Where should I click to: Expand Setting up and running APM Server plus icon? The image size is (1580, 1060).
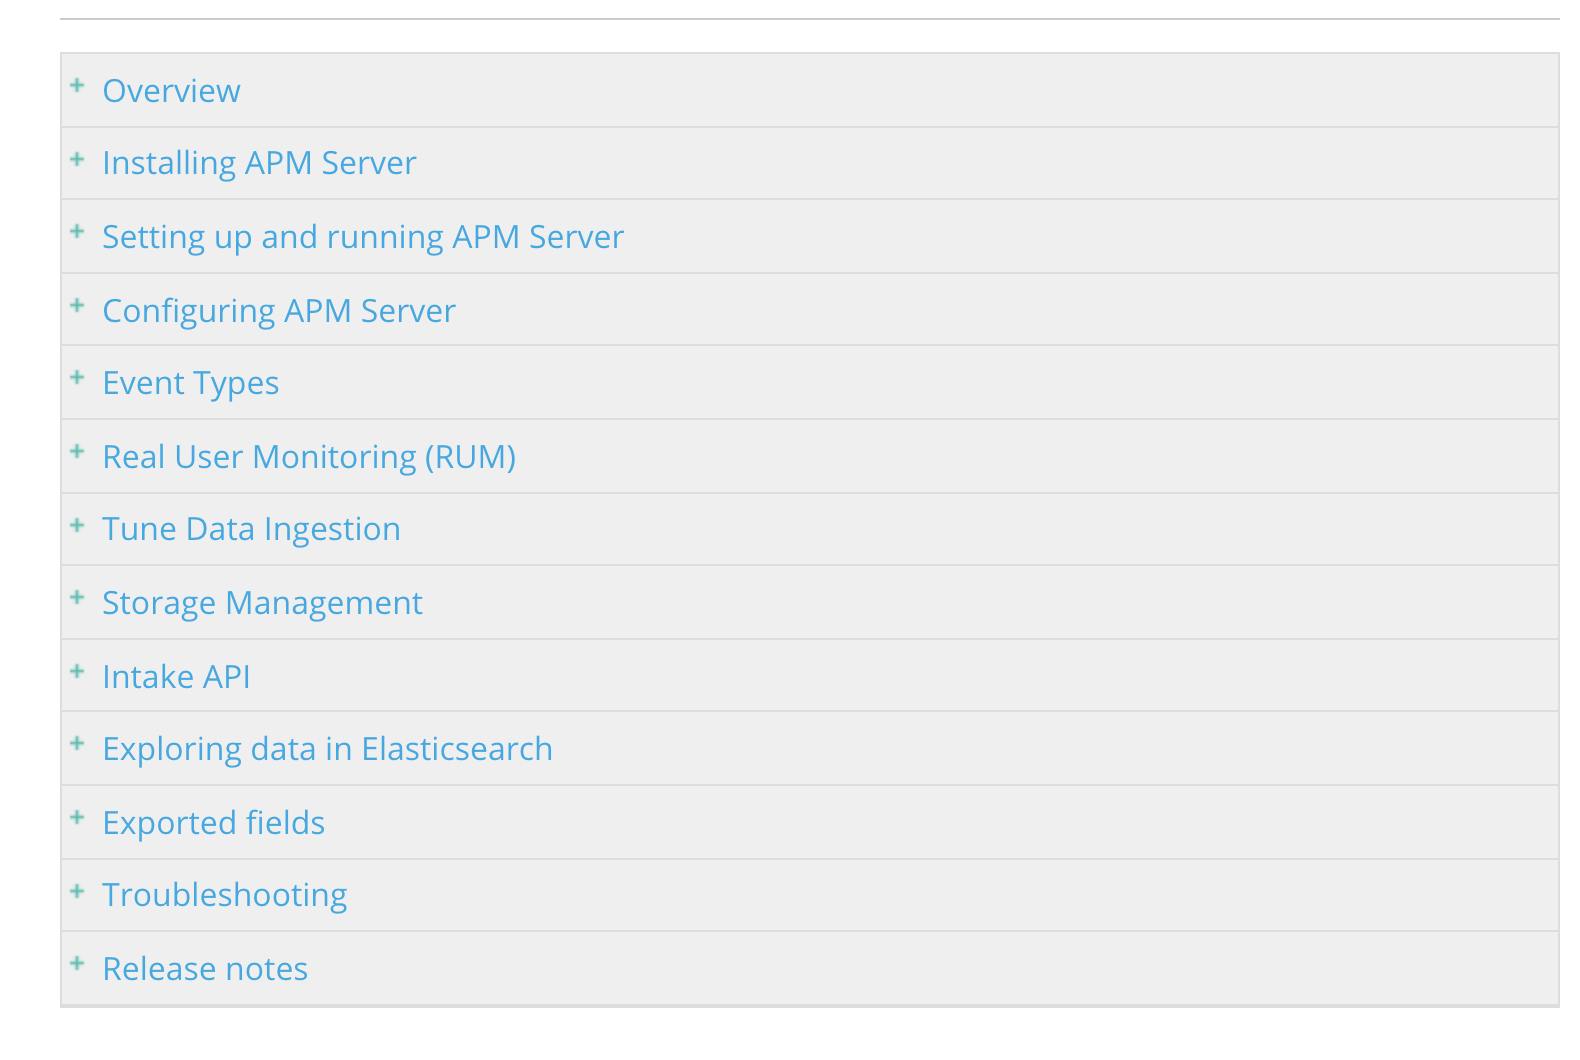point(77,232)
